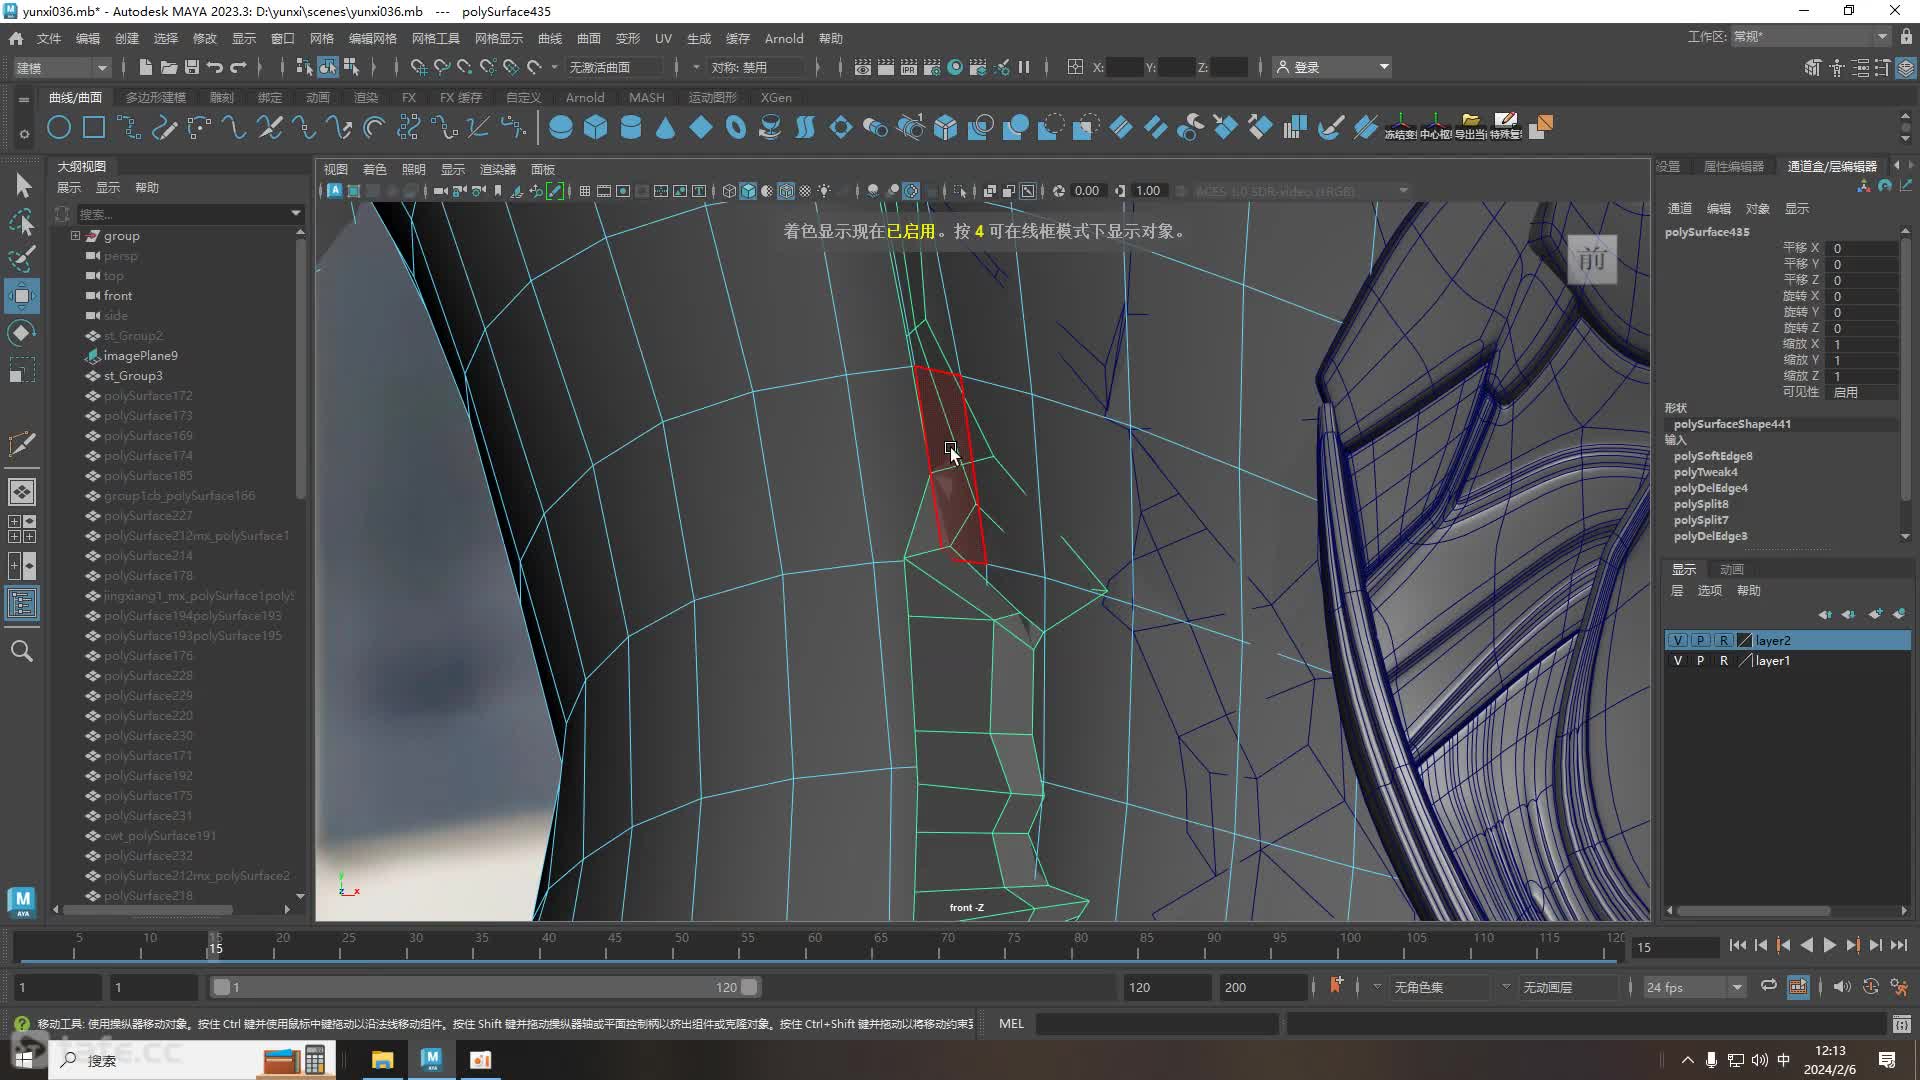Select the NURBS square shelf icon
Viewport: 1920px width, 1080px height.
[94, 127]
